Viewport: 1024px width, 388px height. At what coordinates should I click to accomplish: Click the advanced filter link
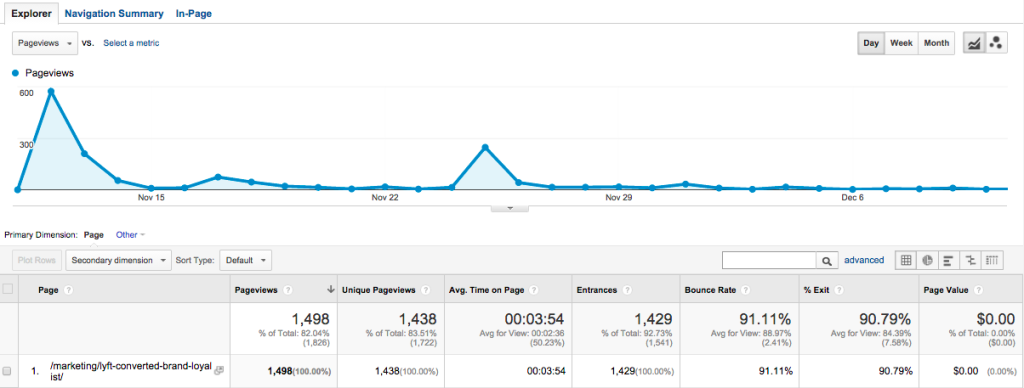coord(864,260)
